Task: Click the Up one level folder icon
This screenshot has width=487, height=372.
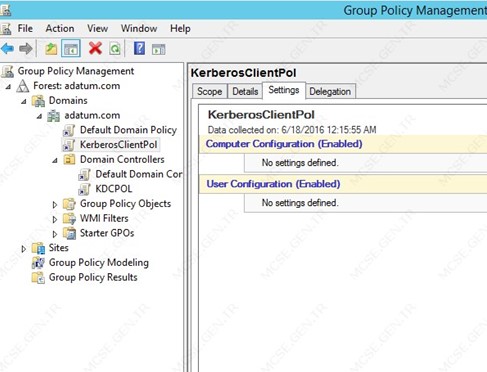Action: coord(51,49)
